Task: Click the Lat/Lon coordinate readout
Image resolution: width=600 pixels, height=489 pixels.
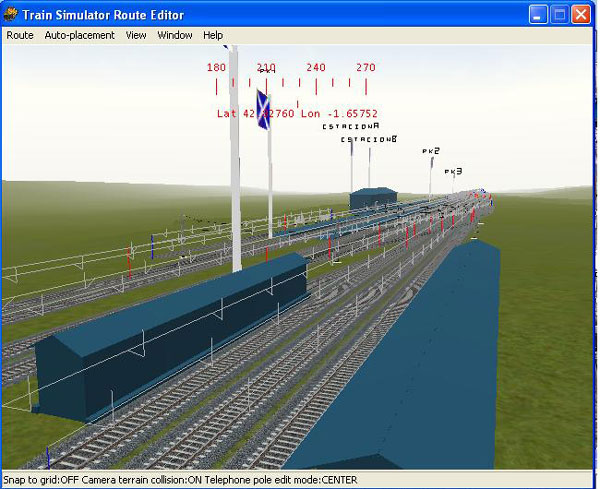Action: pyautogui.click(x=297, y=114)
